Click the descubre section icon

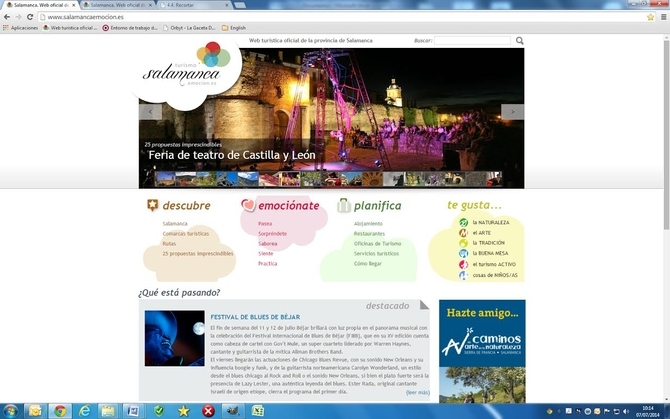[152, 205]
